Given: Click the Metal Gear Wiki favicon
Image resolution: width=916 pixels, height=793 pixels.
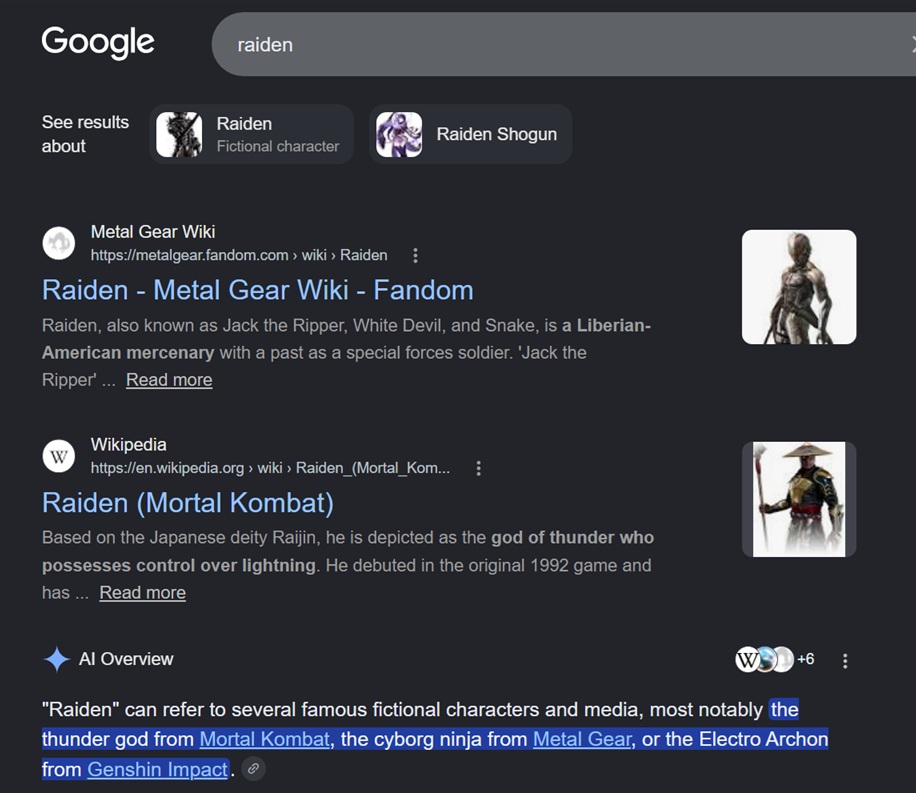Looking at the screenshot, I should coord(58,243).
